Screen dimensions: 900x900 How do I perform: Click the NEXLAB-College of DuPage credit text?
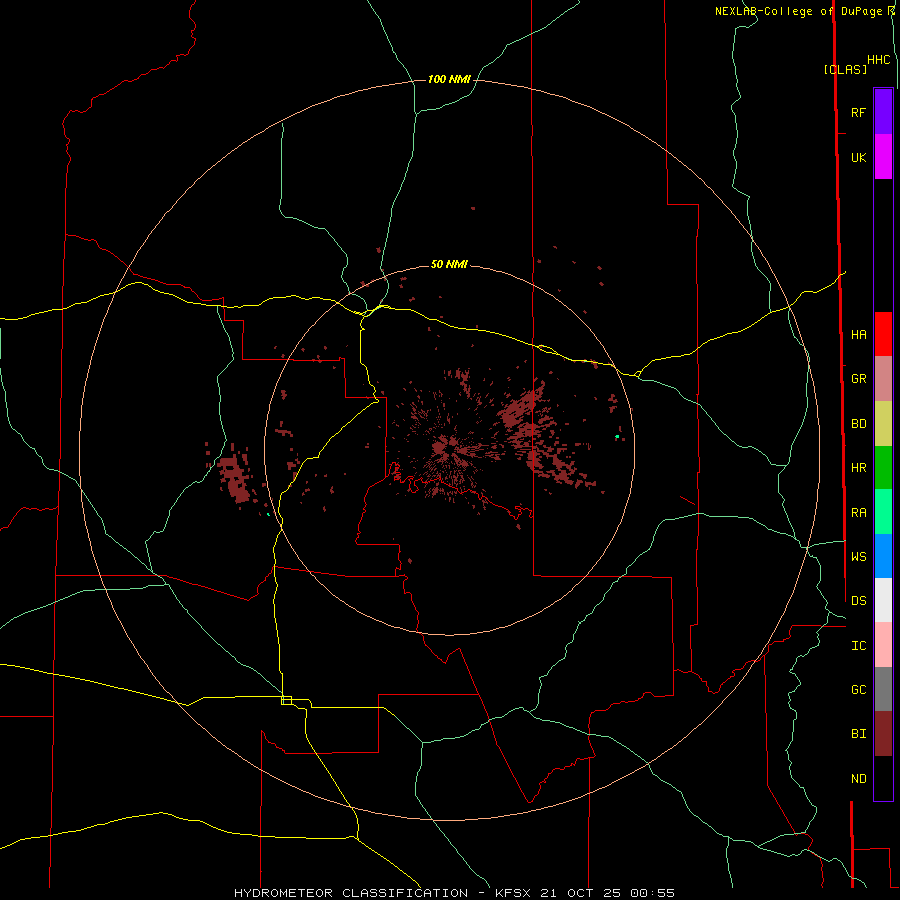(798, 11)
